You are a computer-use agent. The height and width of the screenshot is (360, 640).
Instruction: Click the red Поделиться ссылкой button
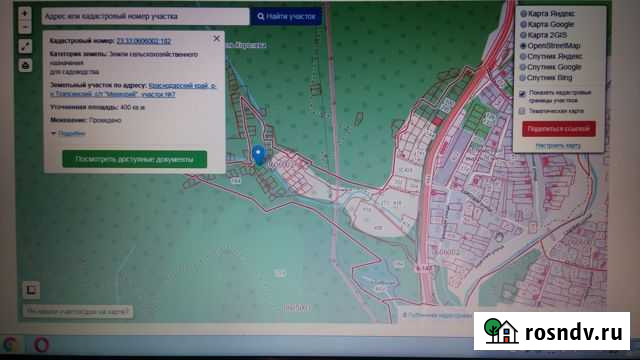[x=559, y=129]
